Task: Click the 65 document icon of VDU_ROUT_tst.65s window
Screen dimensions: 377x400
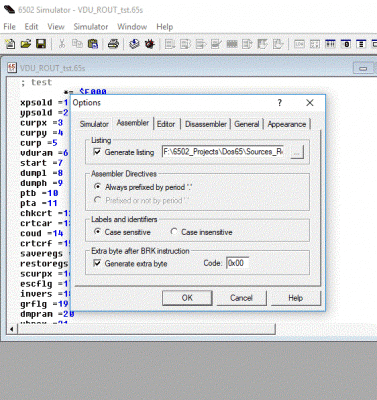Action: click(x=12, y=68)
